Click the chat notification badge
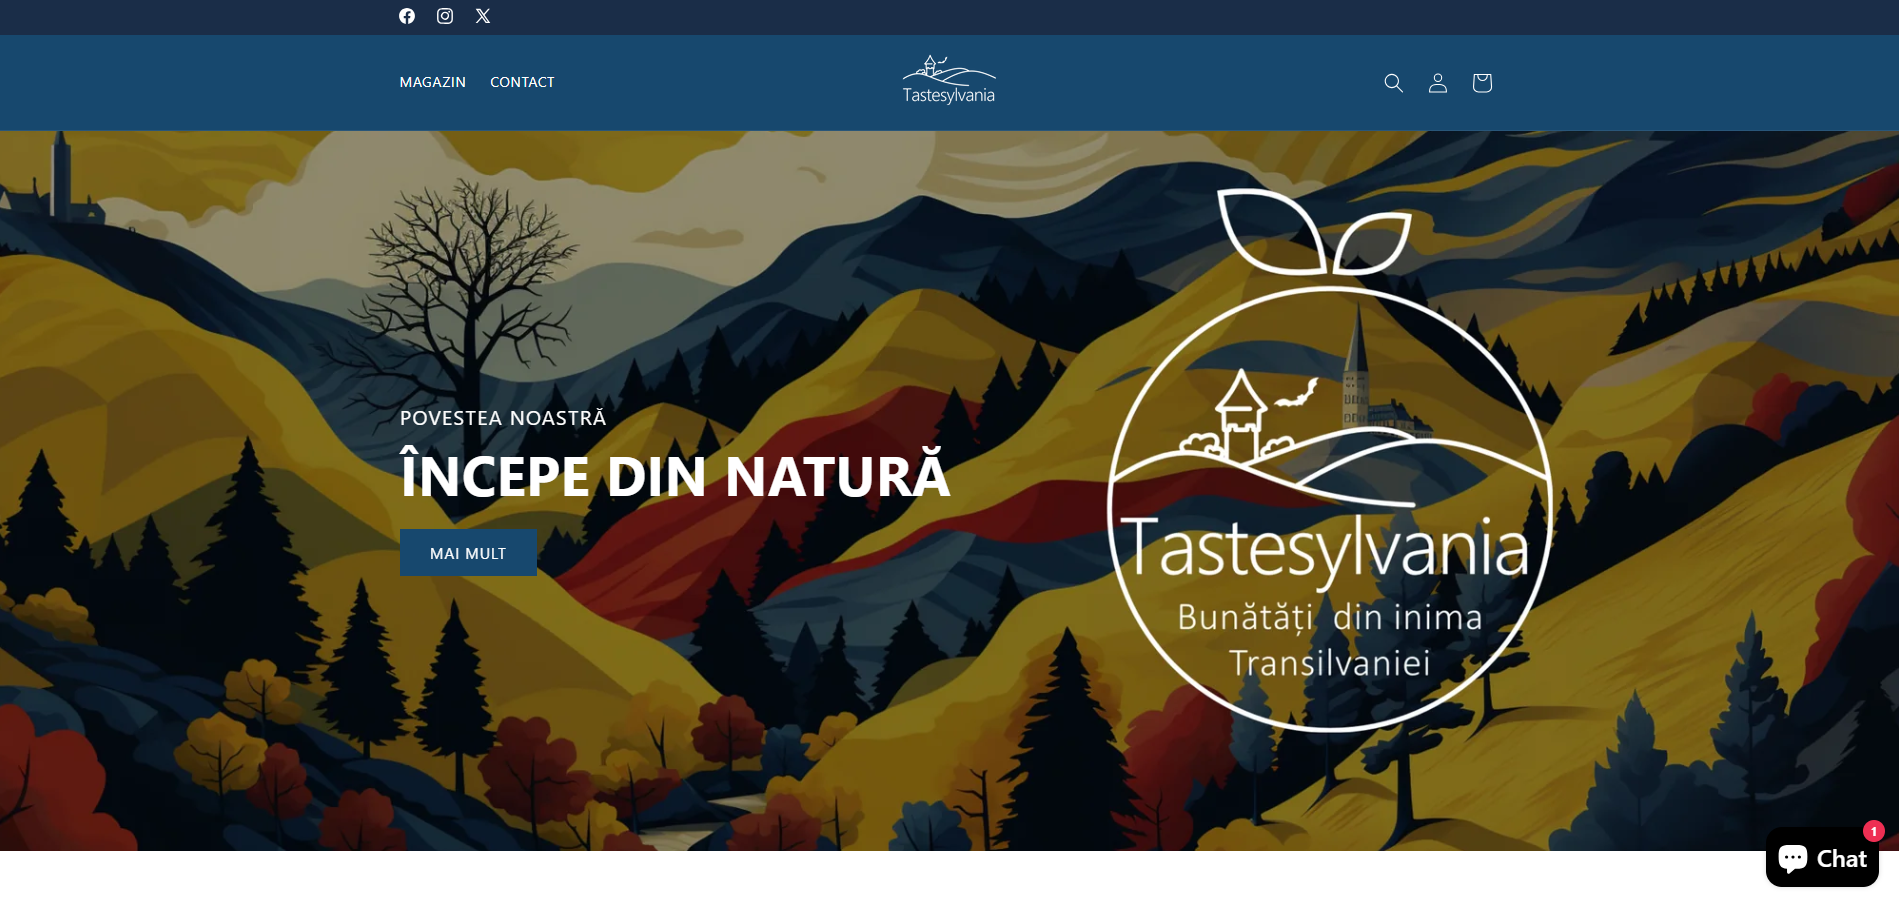This screenshot has height=903, width=1899. [1873, 831]
